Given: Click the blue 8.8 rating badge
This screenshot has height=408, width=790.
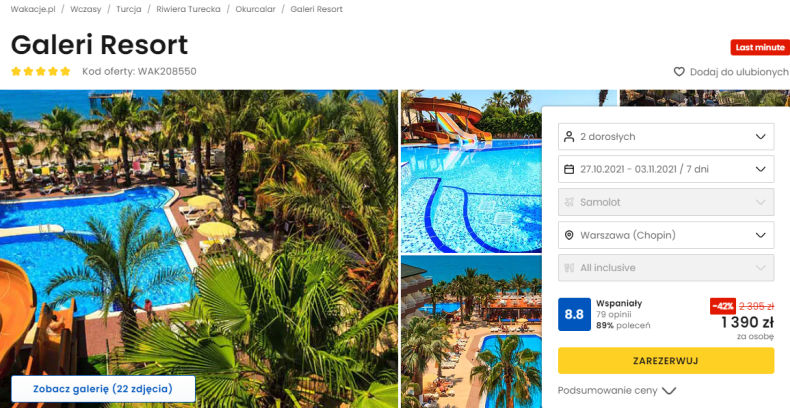Looking at the screenshot, I should click(x=574, y=314).
